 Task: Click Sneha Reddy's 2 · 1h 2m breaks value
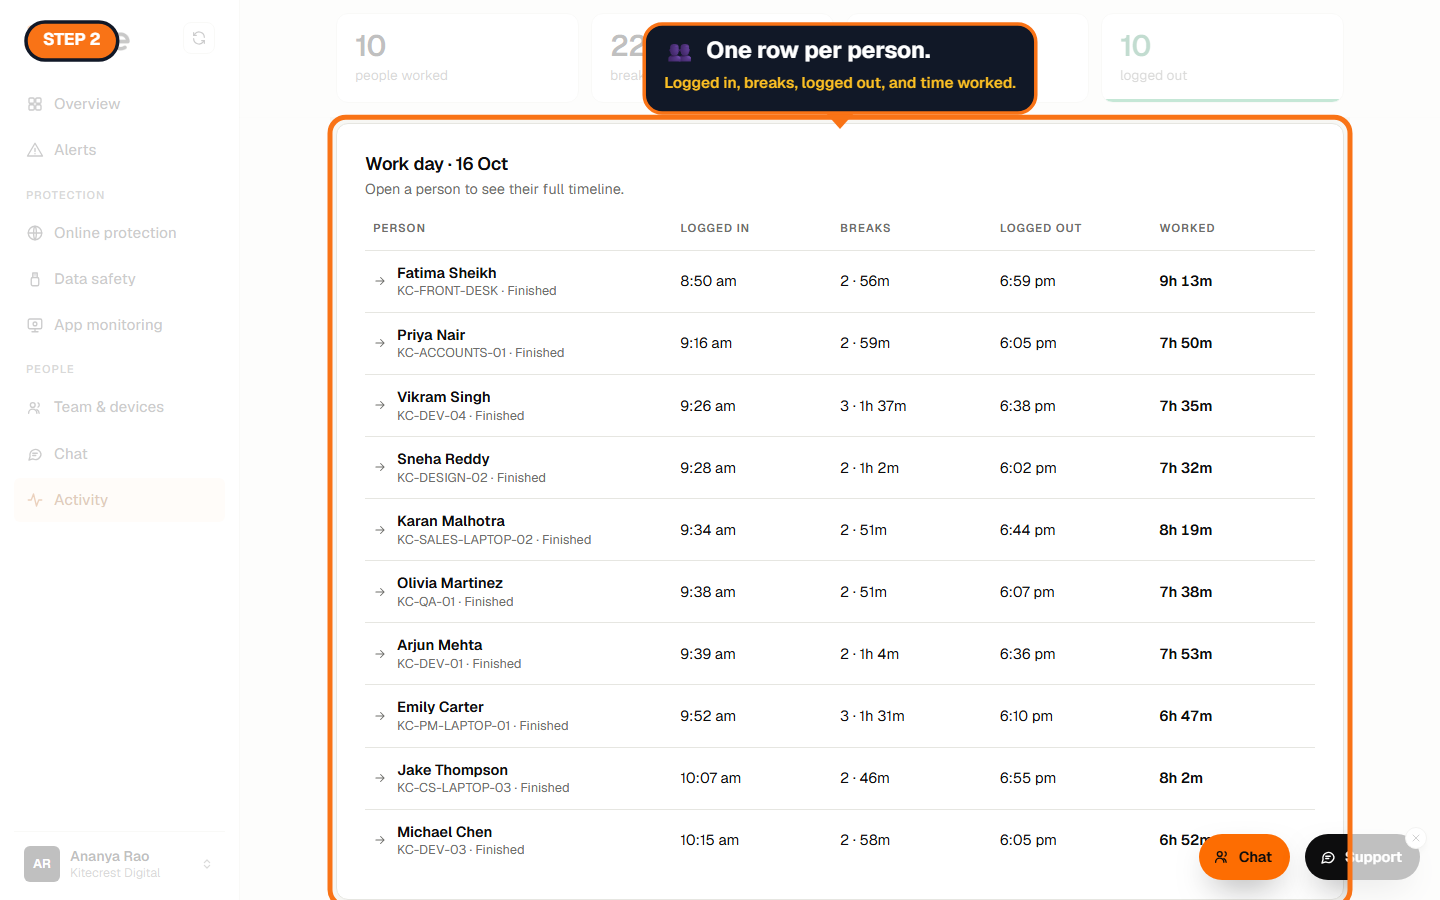[870, 468]
